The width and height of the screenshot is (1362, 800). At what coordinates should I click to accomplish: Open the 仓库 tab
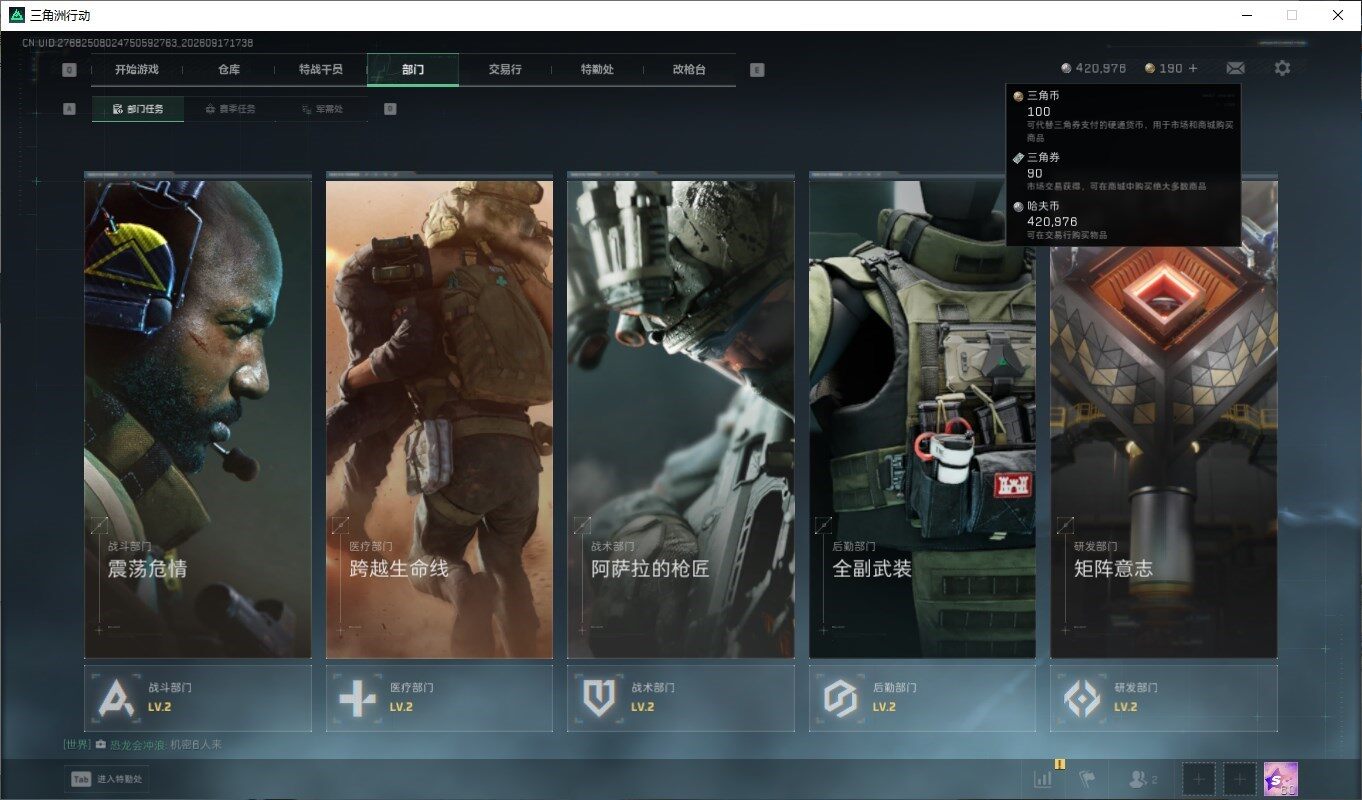pyautogui.click(x=229, y=70)
